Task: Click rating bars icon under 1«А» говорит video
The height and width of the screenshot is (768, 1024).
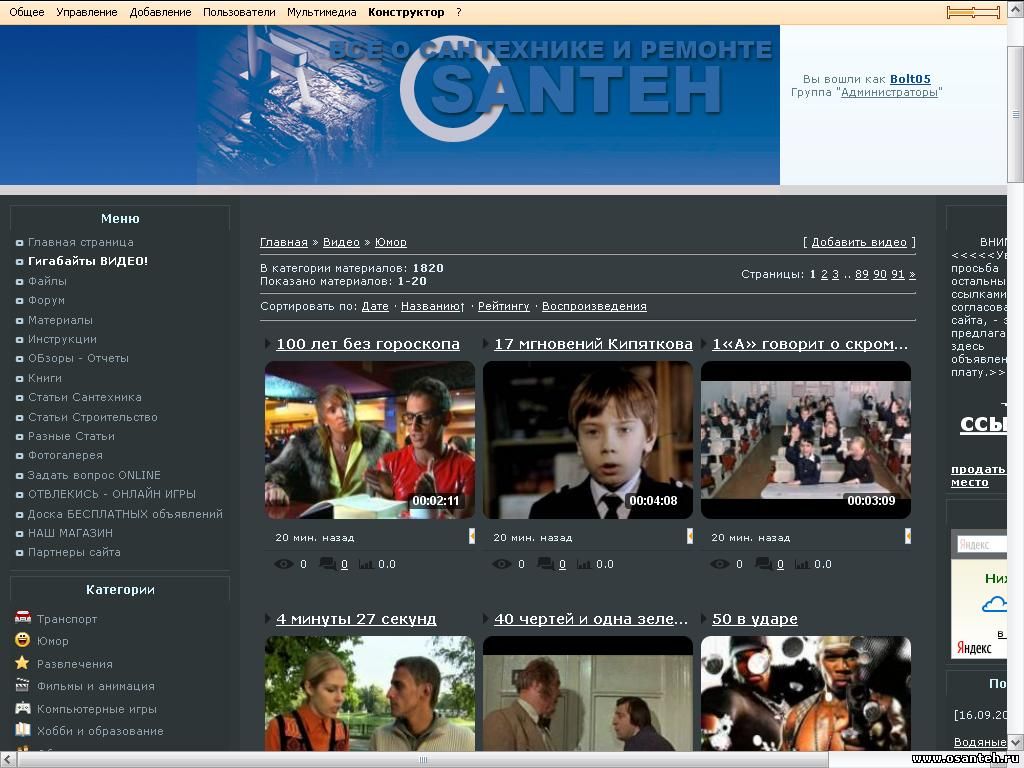Action: tap(802, 564)
